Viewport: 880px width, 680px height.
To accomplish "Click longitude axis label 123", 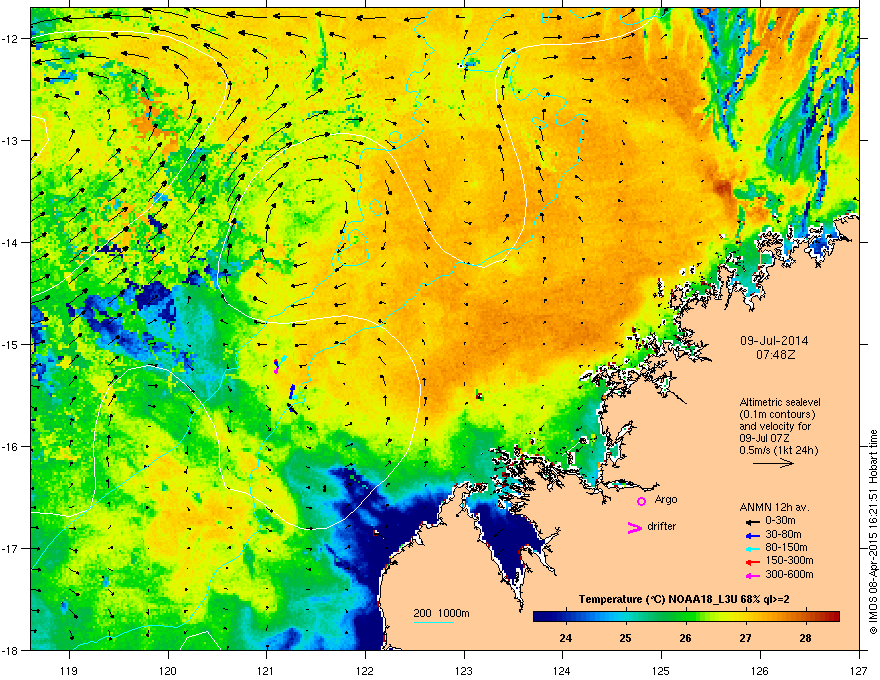I will click(x=464, y=670).
